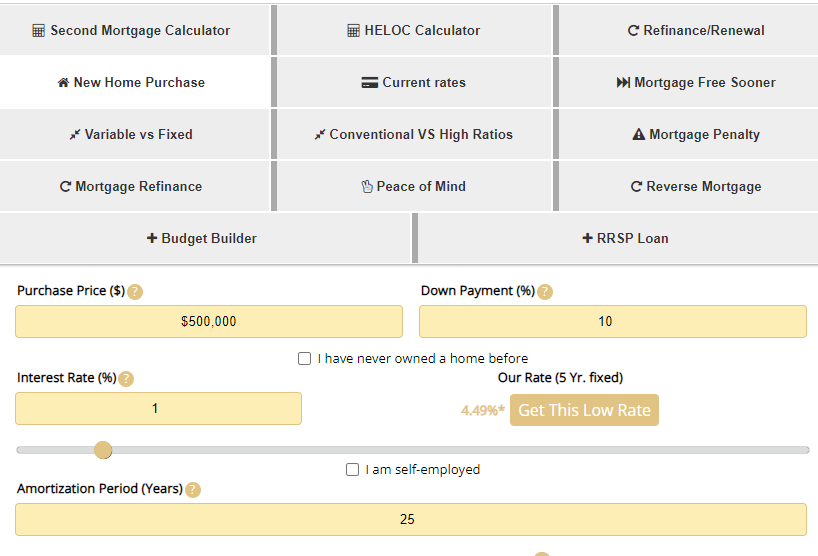The height and width of the screenshot is (556, 818).
Task: Click the warning triangle icon on Mortgage Penalty
Action: click(639, 135)
